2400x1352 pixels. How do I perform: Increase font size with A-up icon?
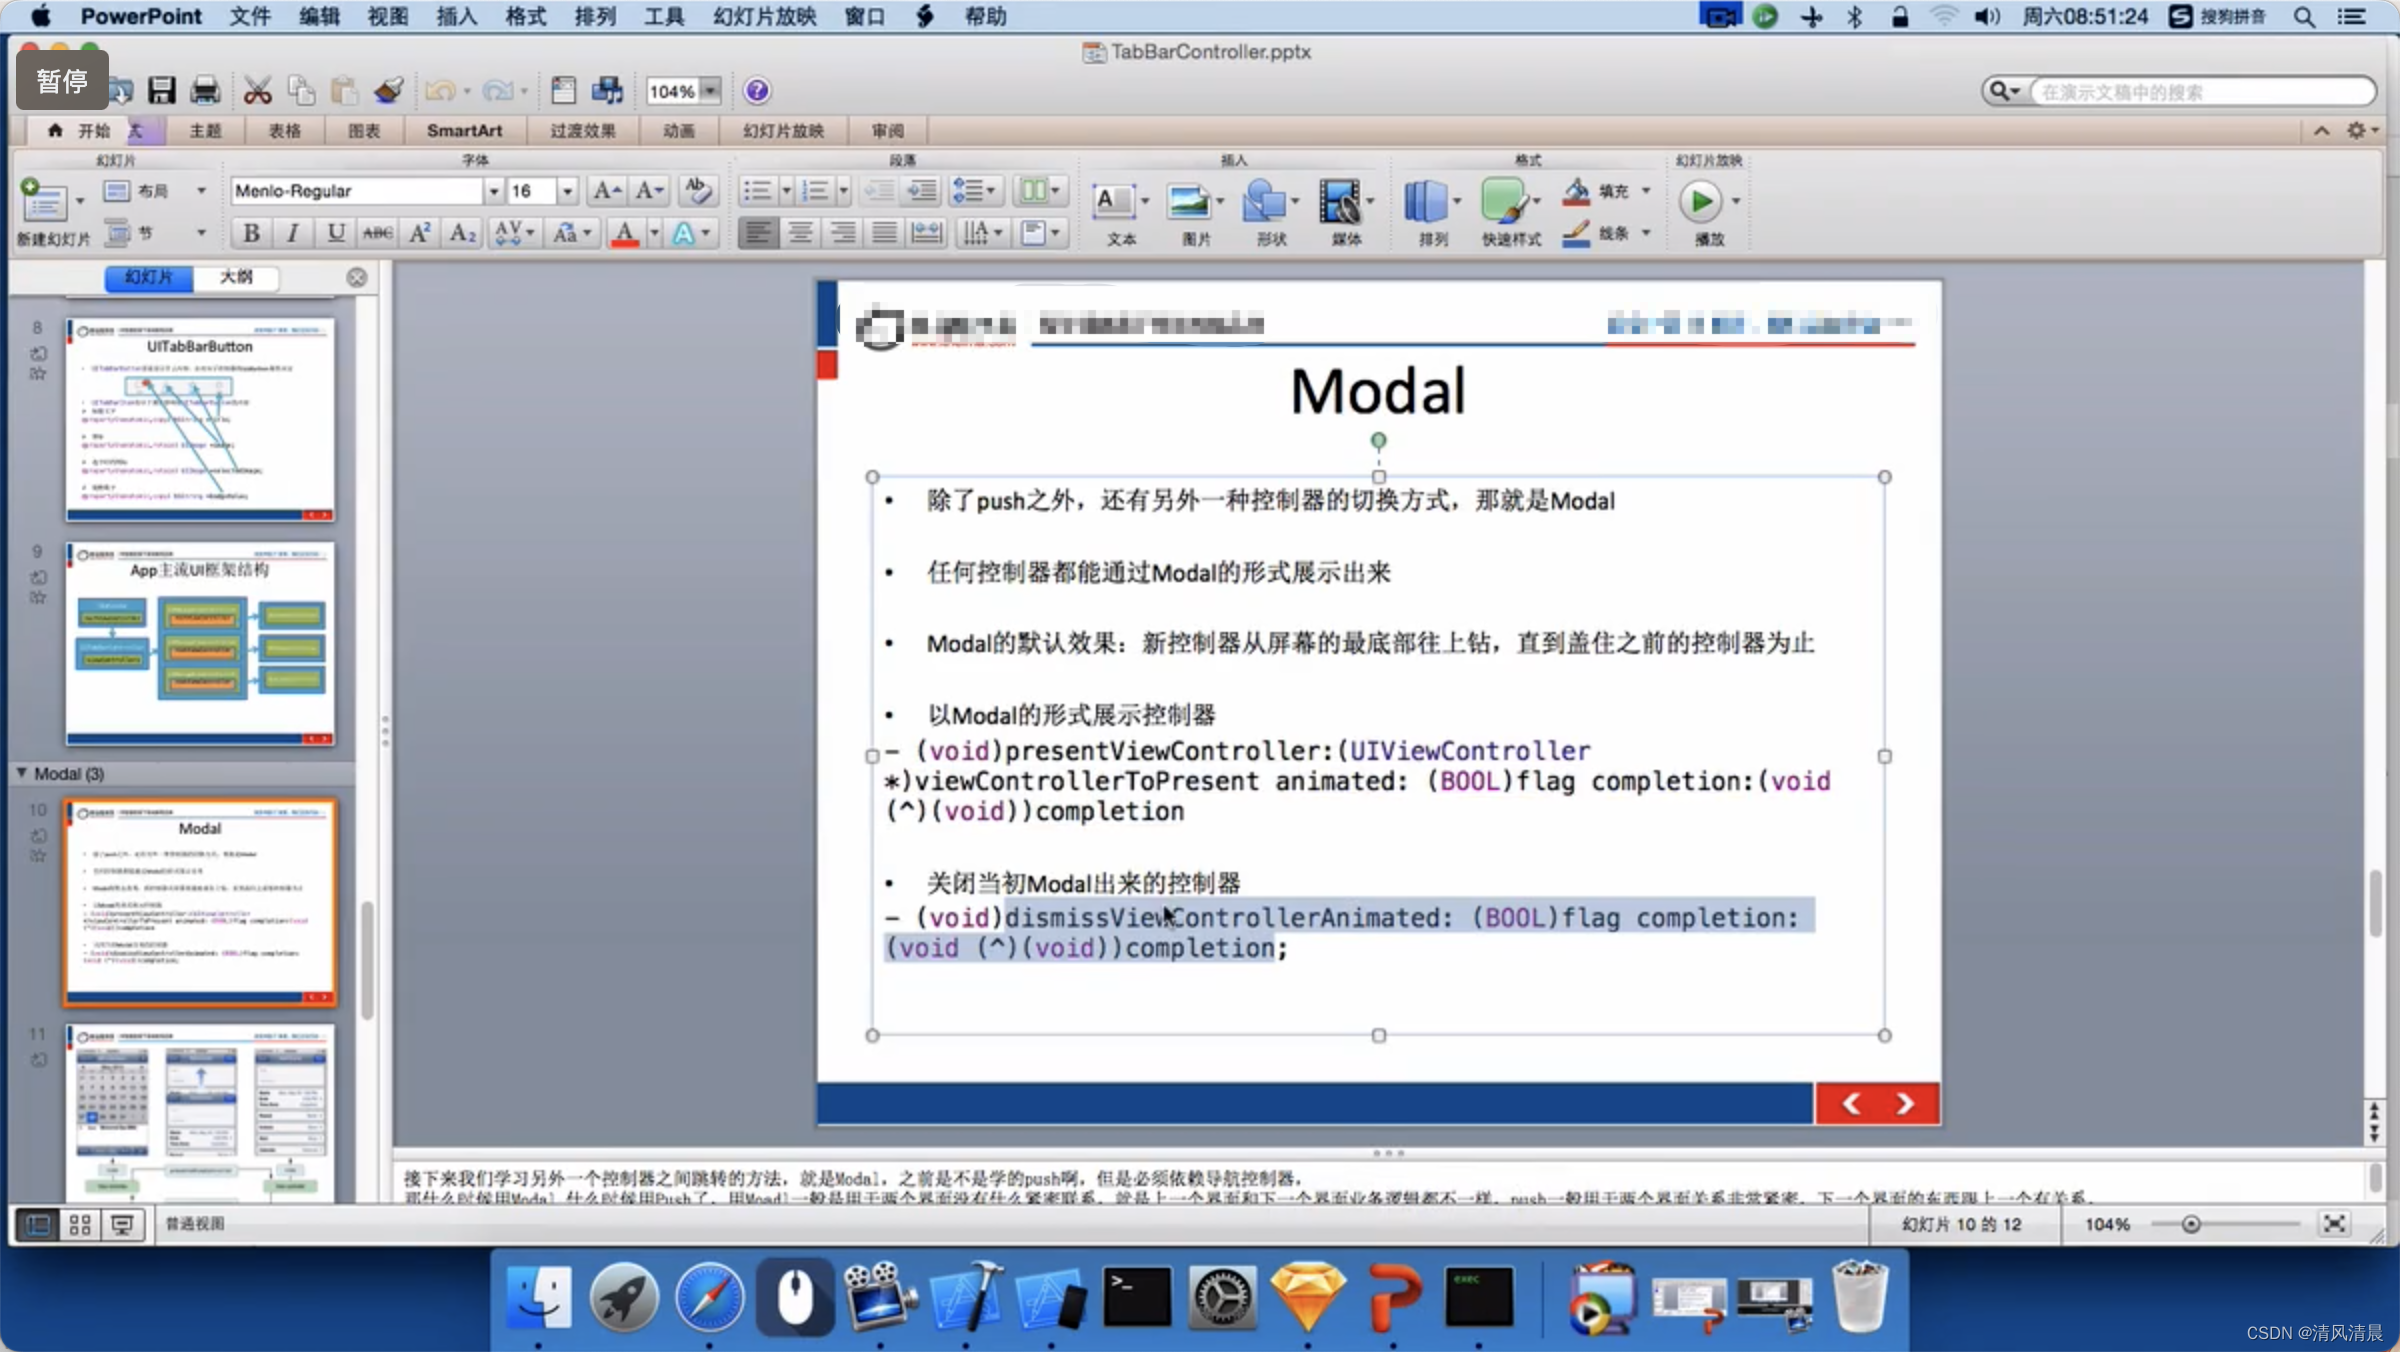tap(606, 190)
